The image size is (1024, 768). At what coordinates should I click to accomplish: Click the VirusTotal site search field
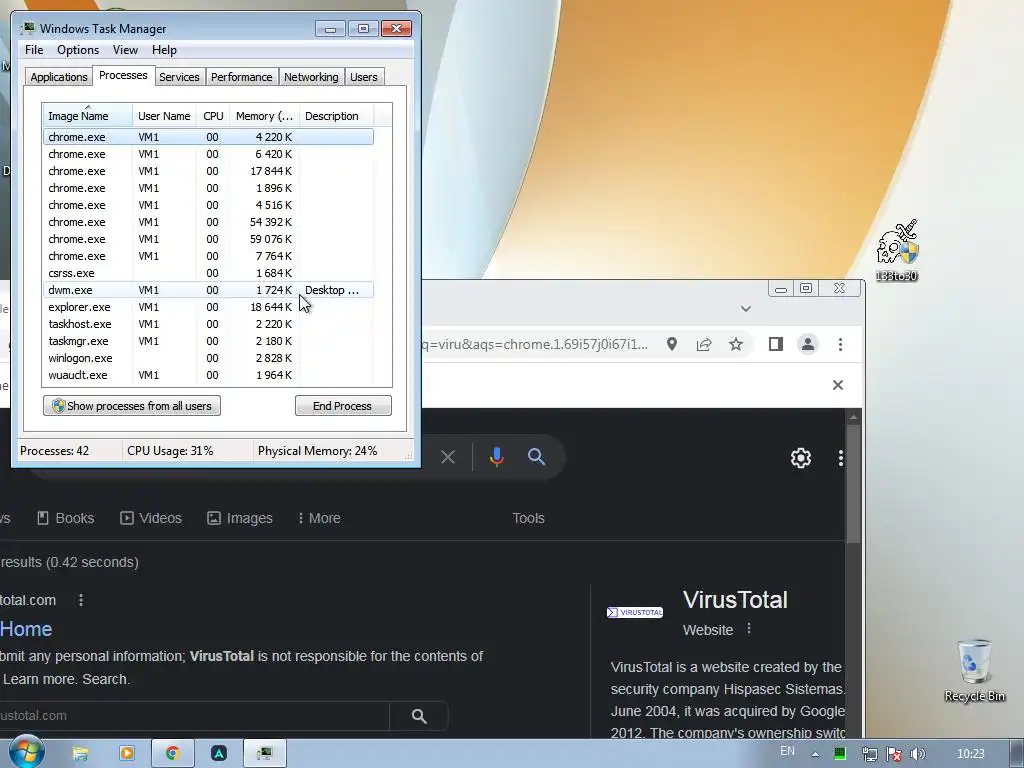(x=194, y=716)
